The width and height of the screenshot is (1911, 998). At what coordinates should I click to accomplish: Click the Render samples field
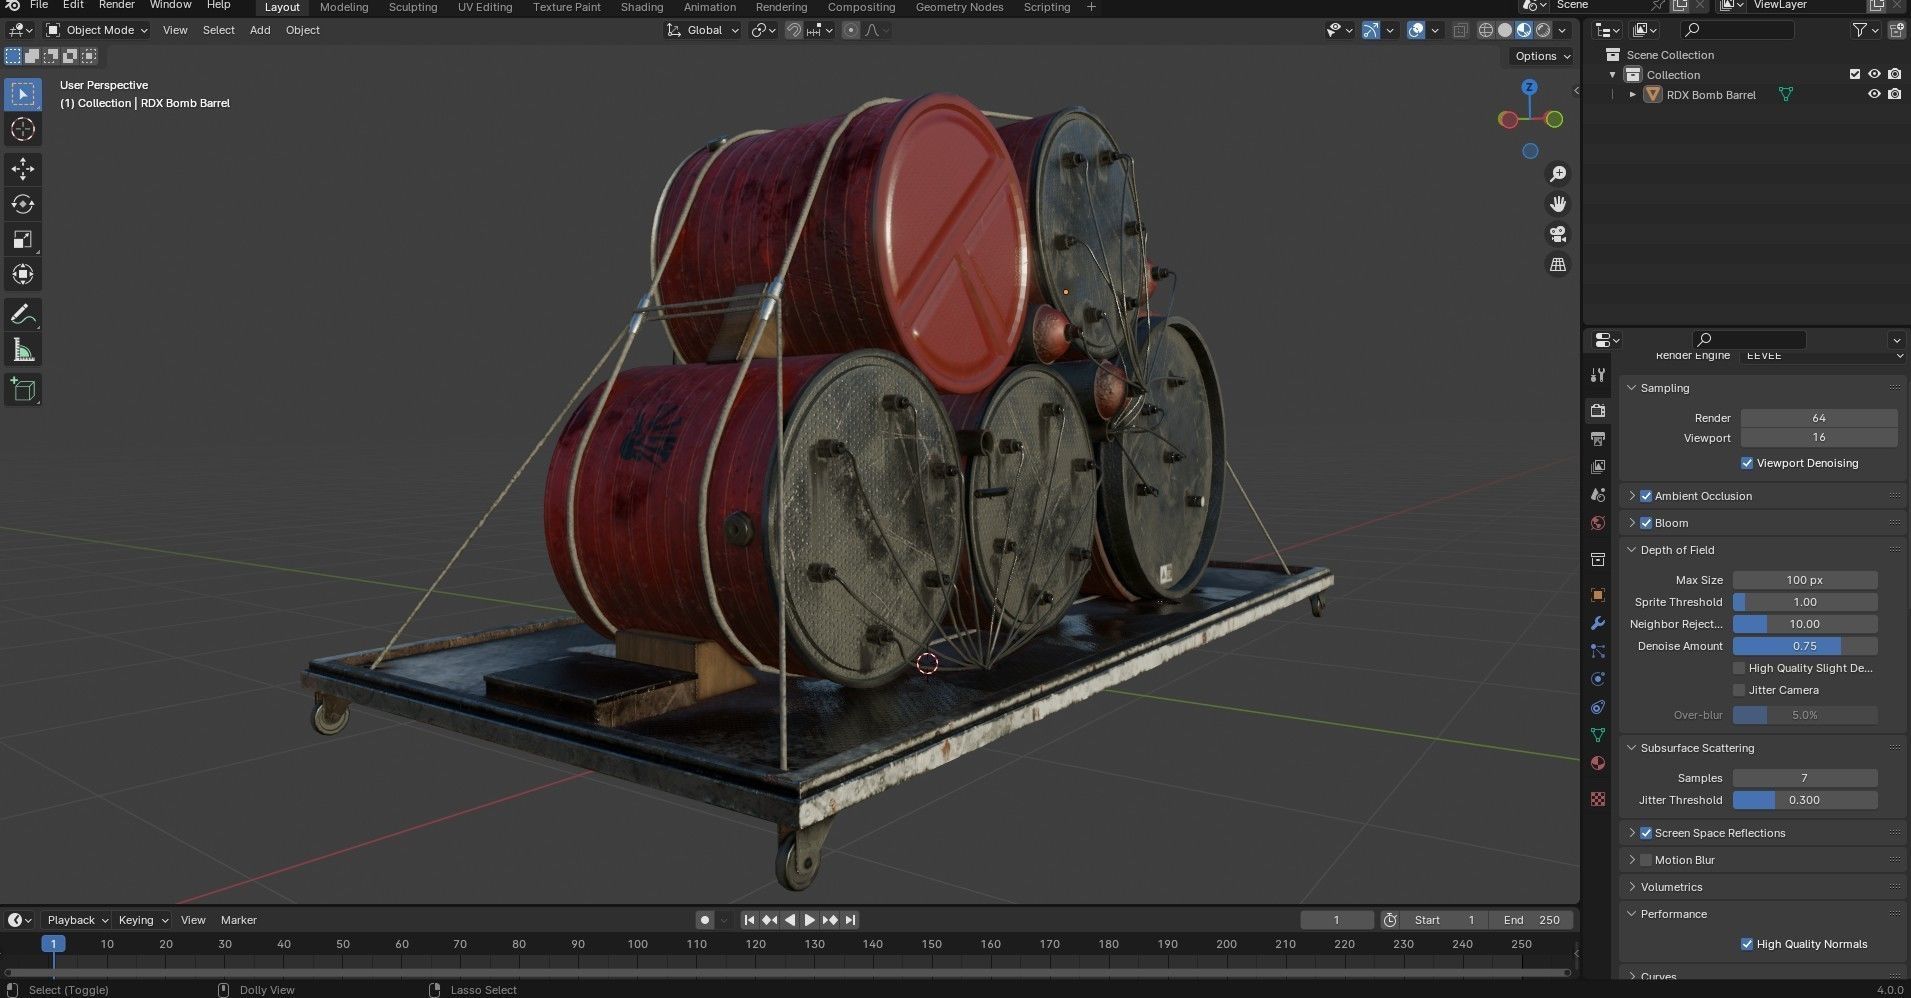tap(1819, 418)
